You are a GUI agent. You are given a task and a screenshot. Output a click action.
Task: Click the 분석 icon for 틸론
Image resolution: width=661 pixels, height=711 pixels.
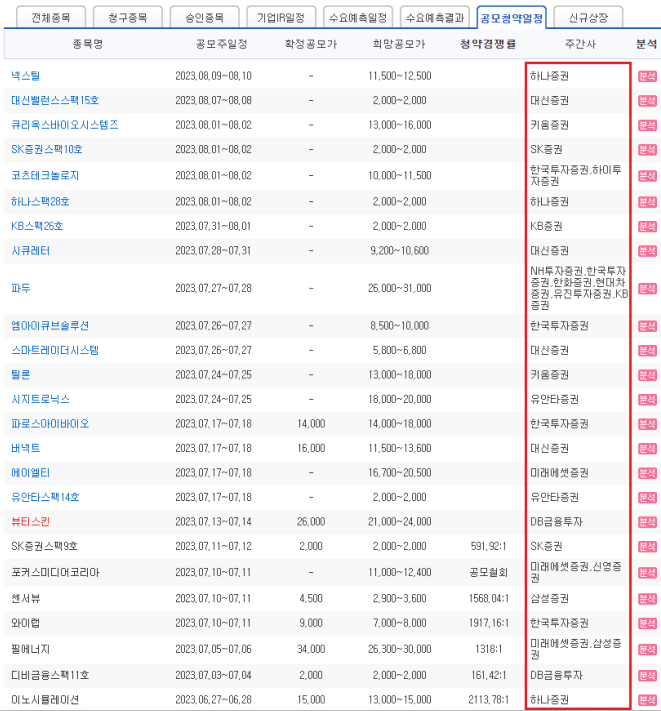coord(647,375)
